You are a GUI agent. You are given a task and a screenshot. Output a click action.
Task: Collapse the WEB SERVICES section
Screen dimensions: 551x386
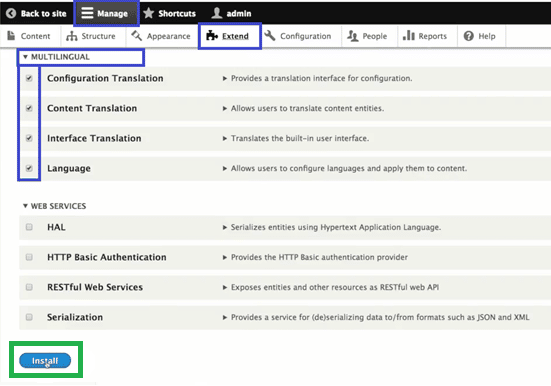[x=54, y=206]
